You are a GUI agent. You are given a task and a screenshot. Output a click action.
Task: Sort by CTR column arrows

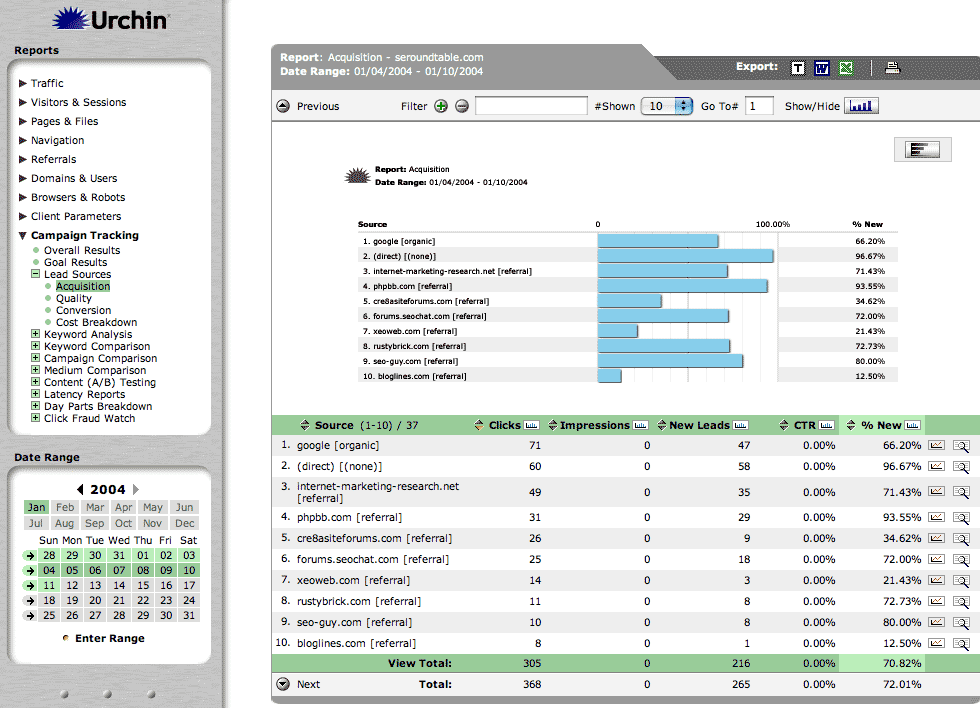coord(784,426)
